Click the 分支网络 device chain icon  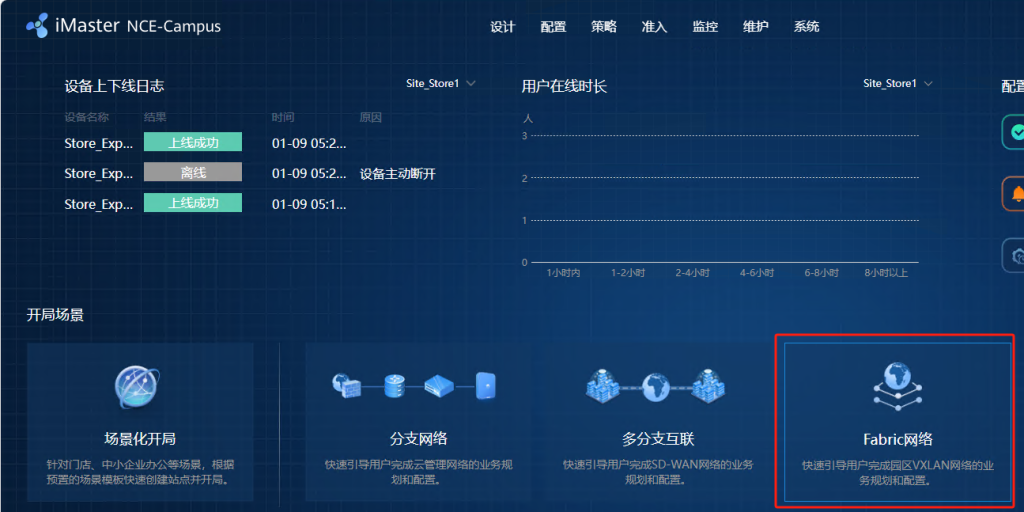pos(414,385)
